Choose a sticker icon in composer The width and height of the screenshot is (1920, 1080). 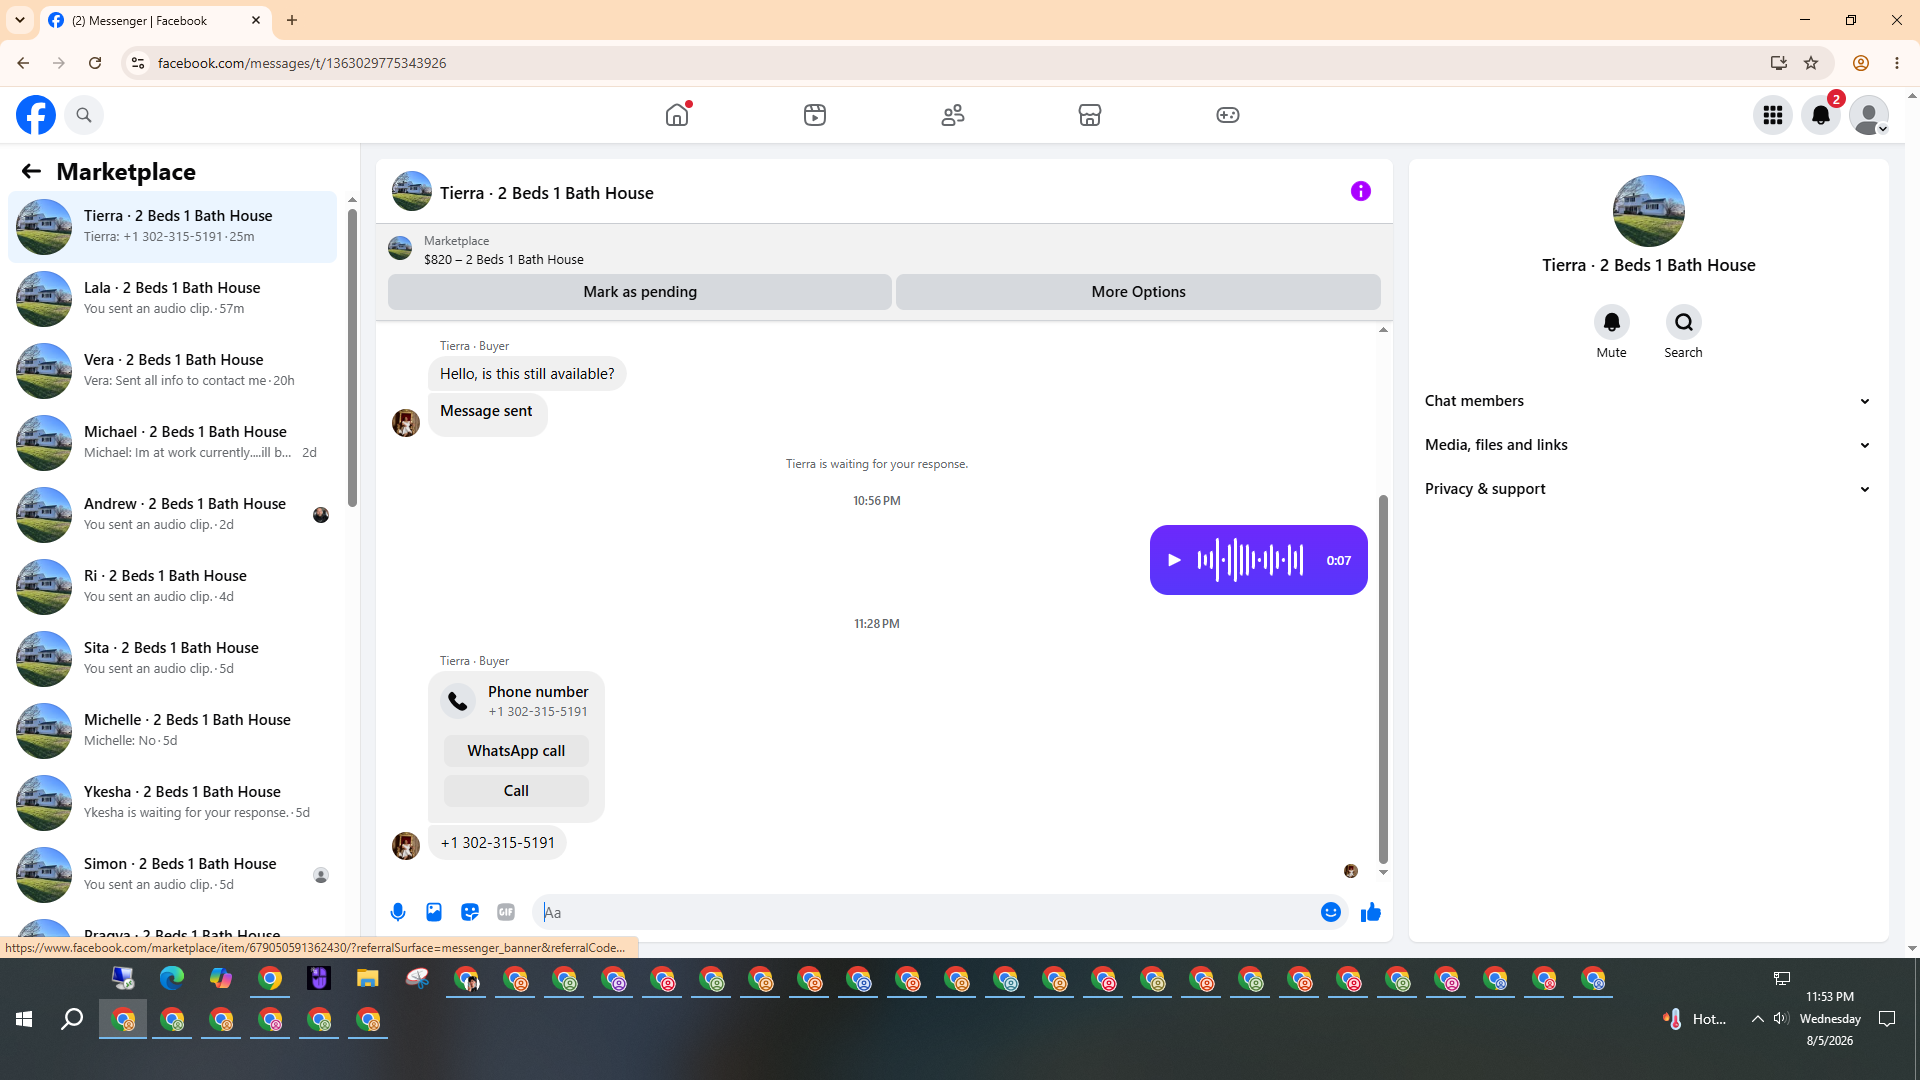pos(470,912)
